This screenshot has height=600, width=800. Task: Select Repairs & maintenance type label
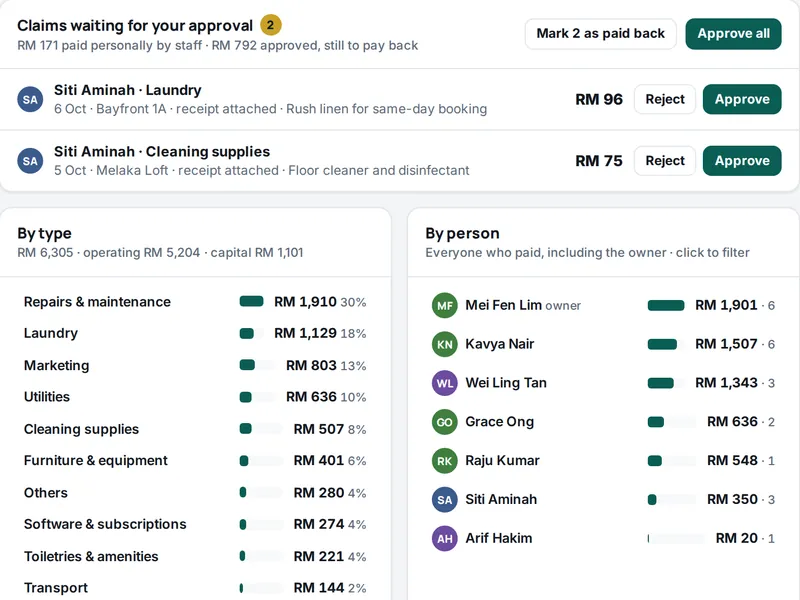click(x=97, y=302)
